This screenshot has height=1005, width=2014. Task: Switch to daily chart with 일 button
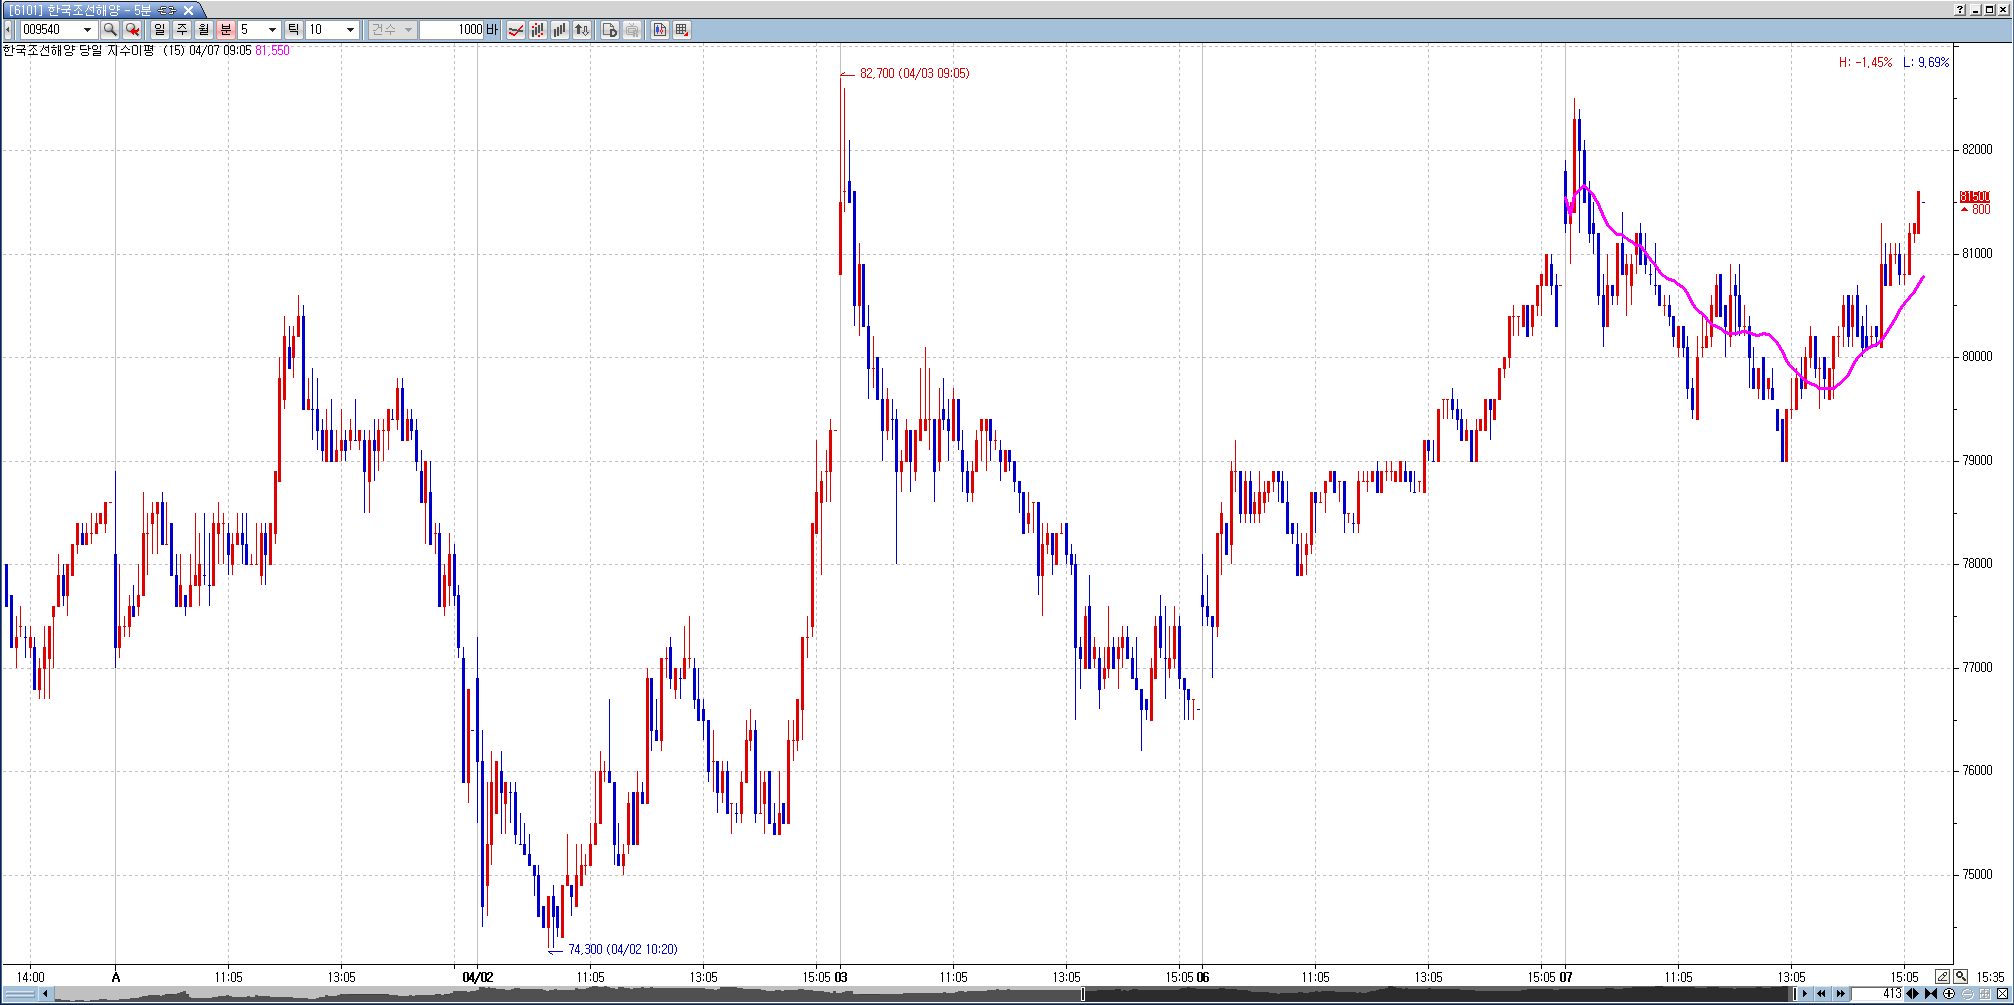pyautogui.click(x=160, y=30)
